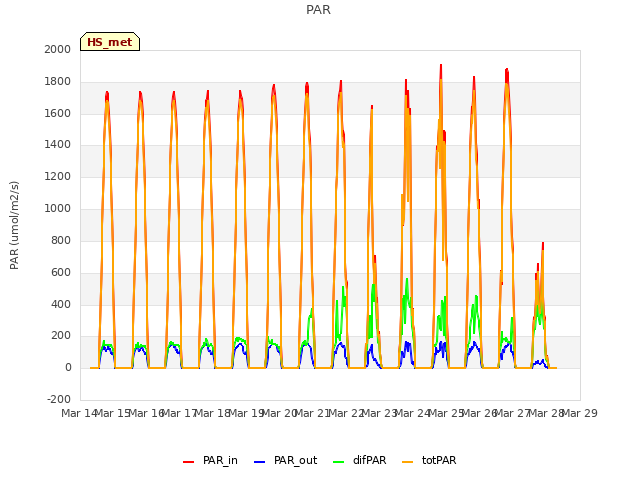This screenshot has width=640, height=480.
Task: Click the 200 y-axis tick label
Action: pos(61,336)
